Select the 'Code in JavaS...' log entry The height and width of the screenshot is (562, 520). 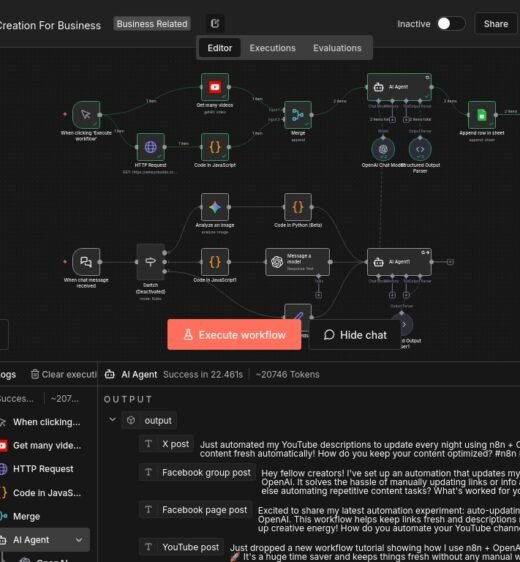click(x=45, y=493)
